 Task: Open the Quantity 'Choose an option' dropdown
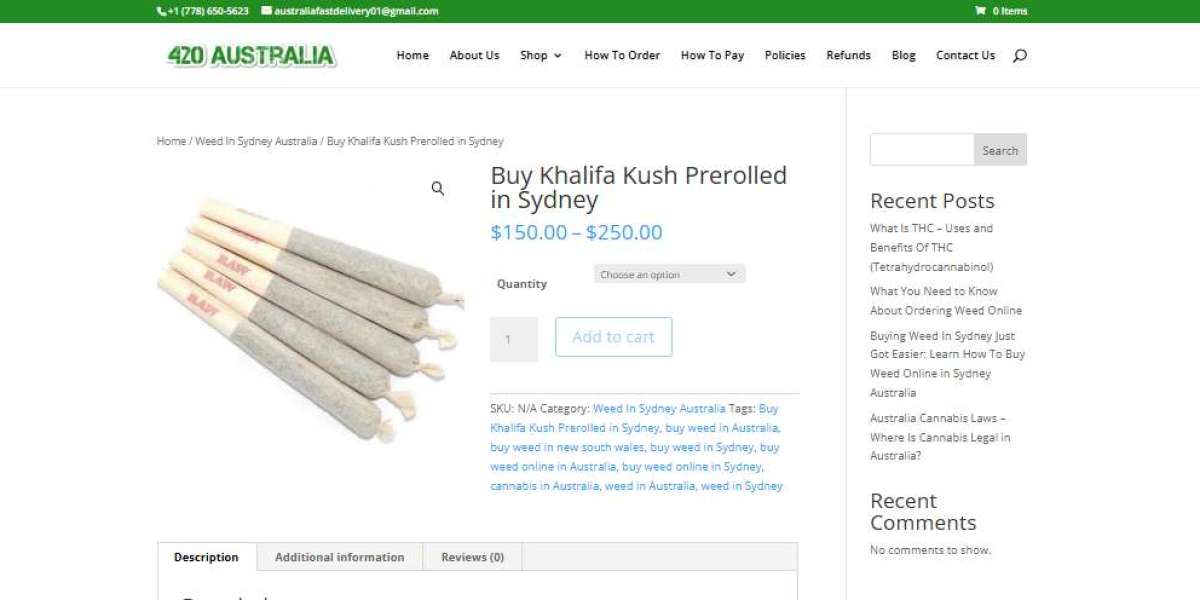point(669,274)
